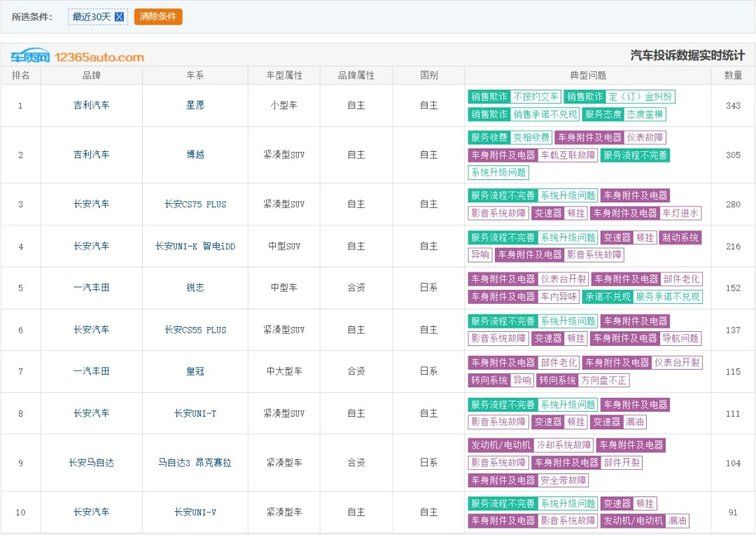Image resolution: width=756 pixels, height=535 pixels.
Task: Click the 部件开裂 issue tag
Action: [x=622, y=463]
